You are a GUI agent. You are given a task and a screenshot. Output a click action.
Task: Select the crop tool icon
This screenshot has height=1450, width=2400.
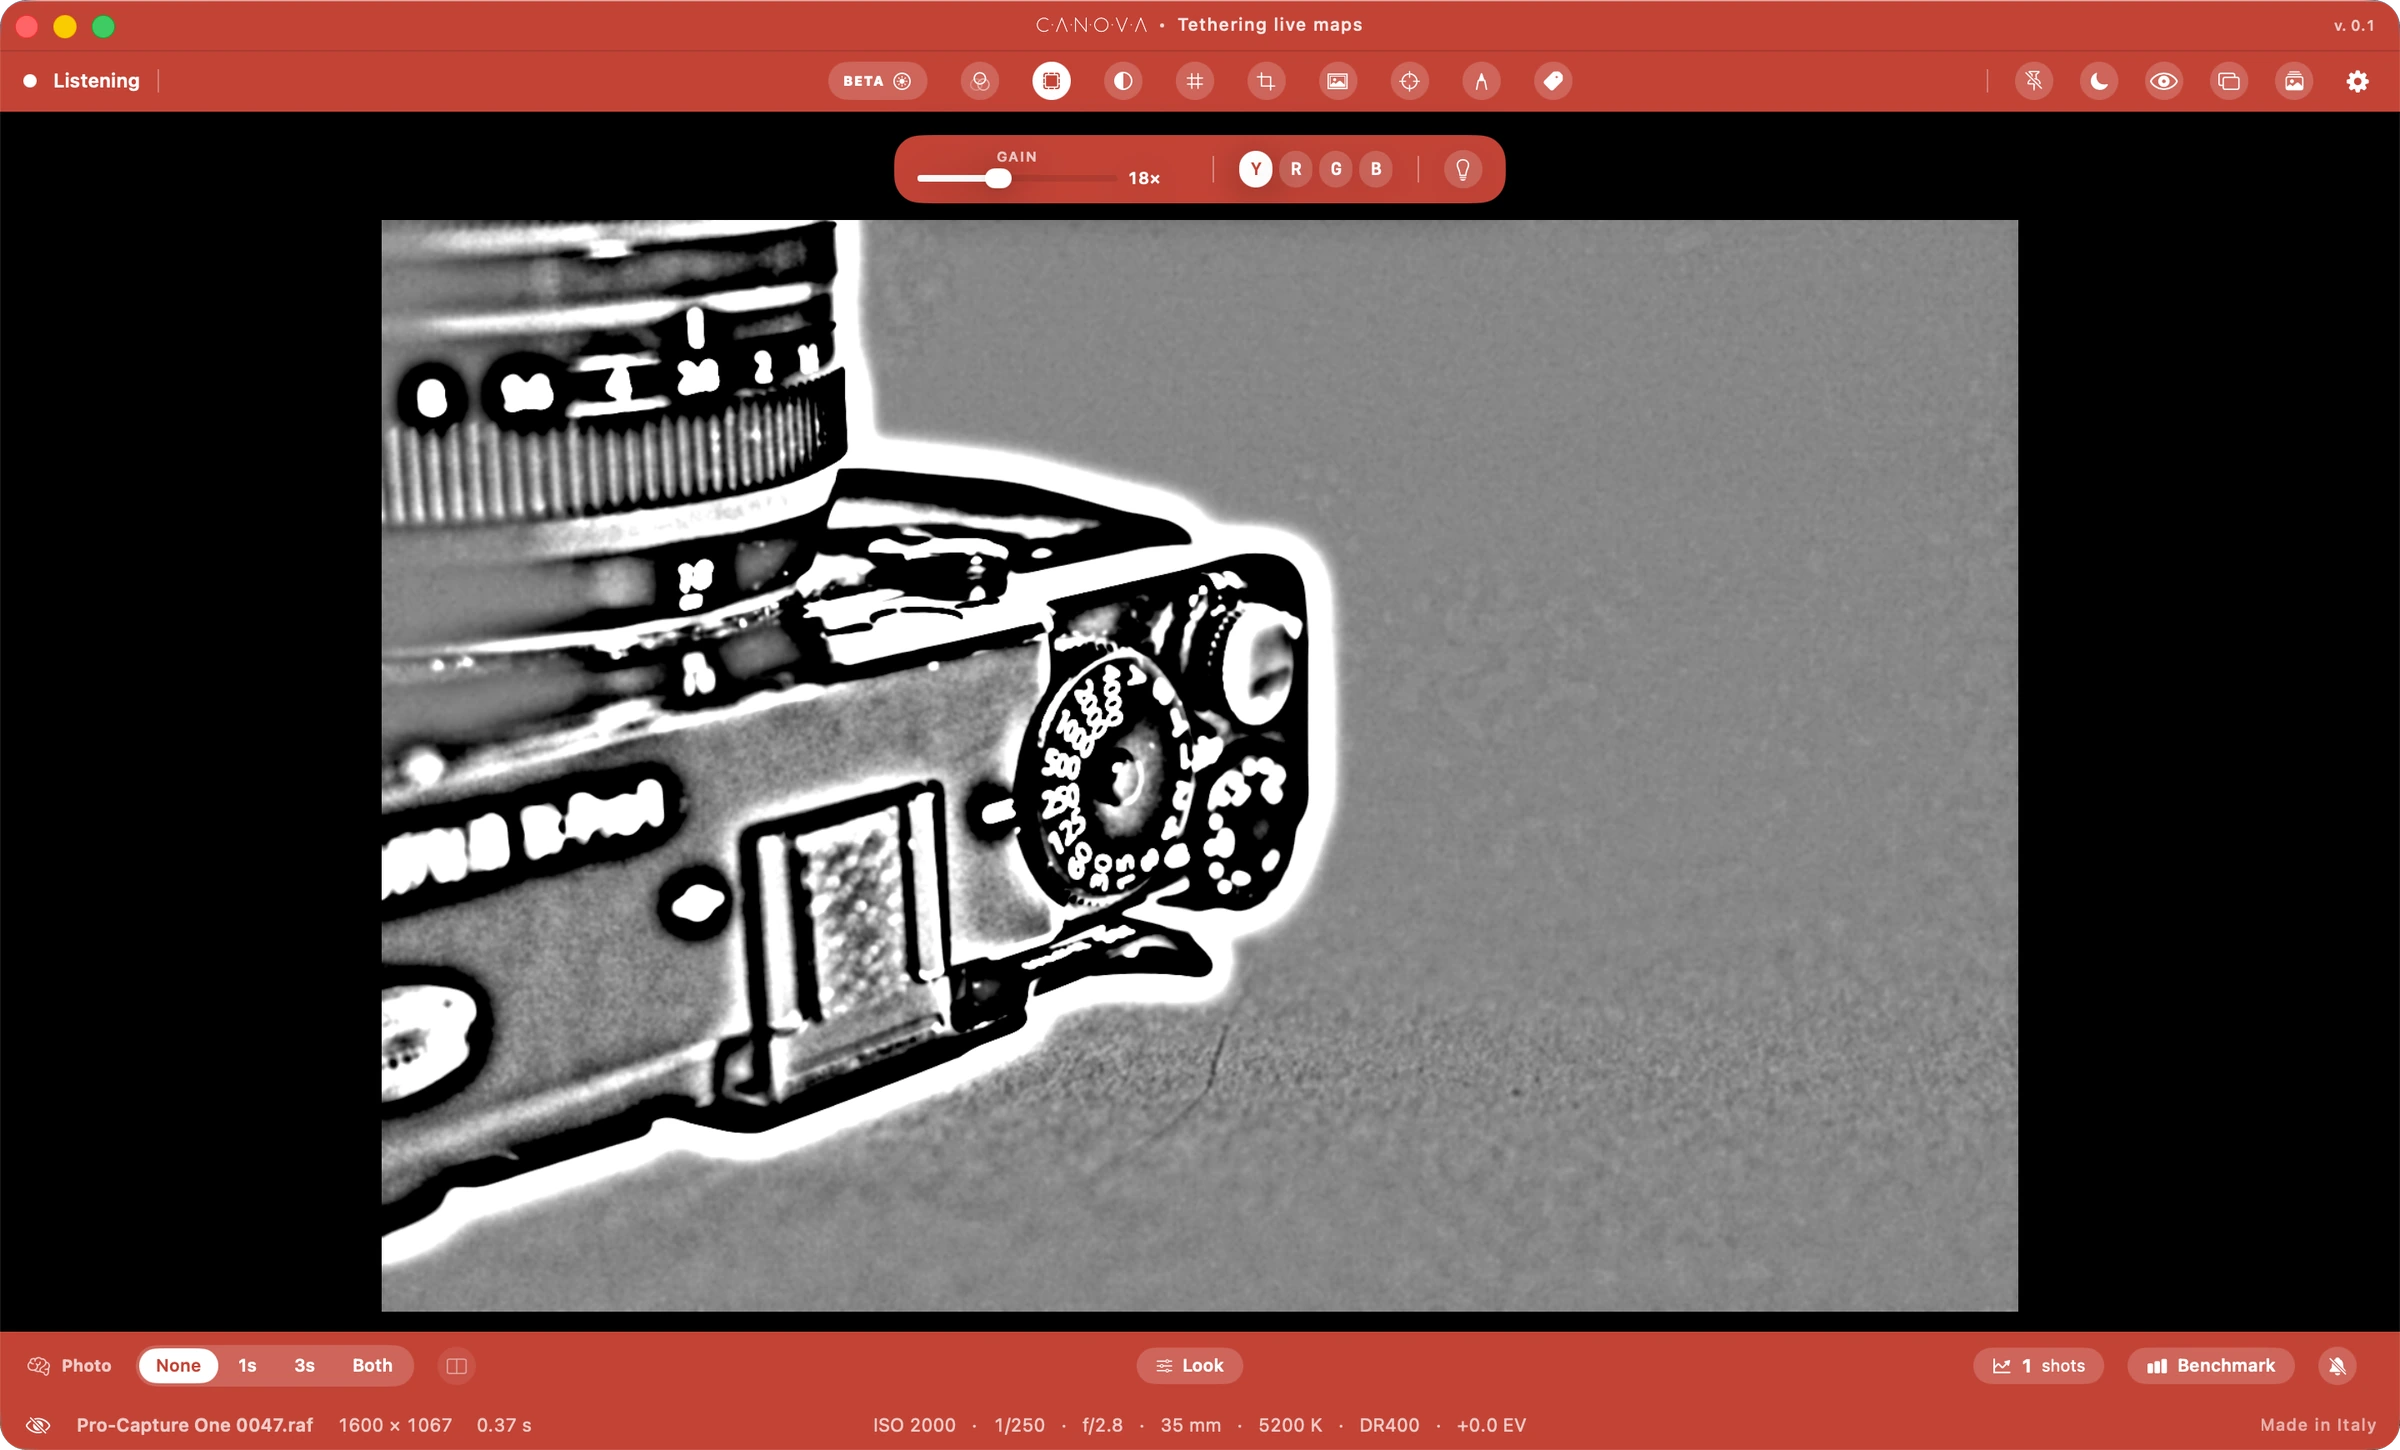click(1266, 81)
